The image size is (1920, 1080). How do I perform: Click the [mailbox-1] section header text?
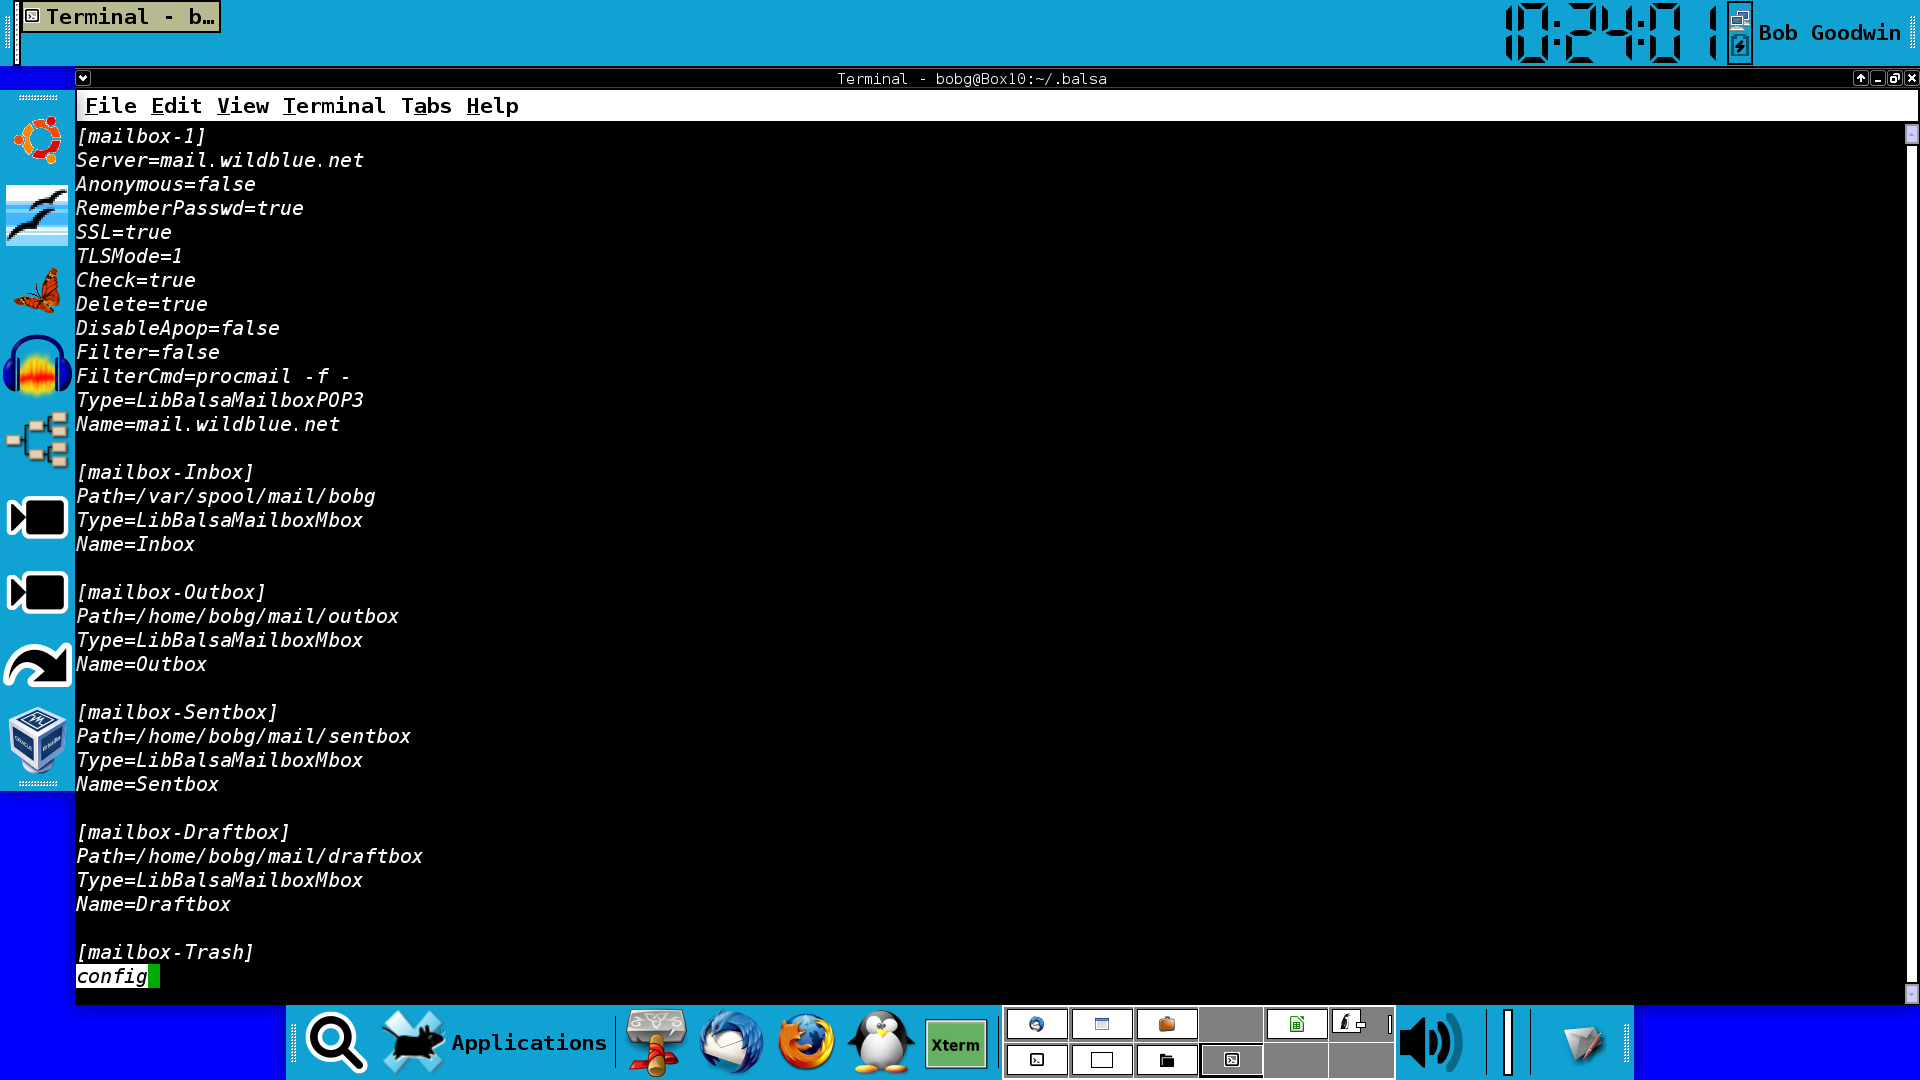(141, 136)
